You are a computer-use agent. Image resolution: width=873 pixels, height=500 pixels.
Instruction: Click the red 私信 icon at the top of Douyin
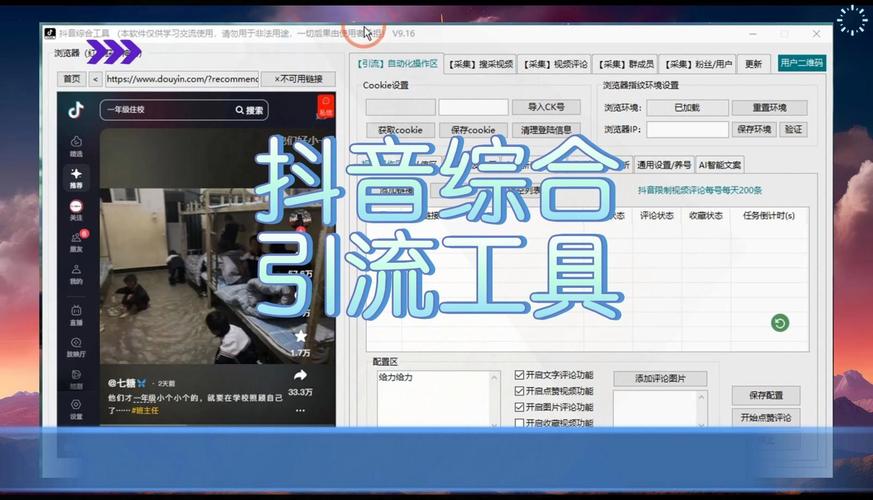[x=326, y=106]
